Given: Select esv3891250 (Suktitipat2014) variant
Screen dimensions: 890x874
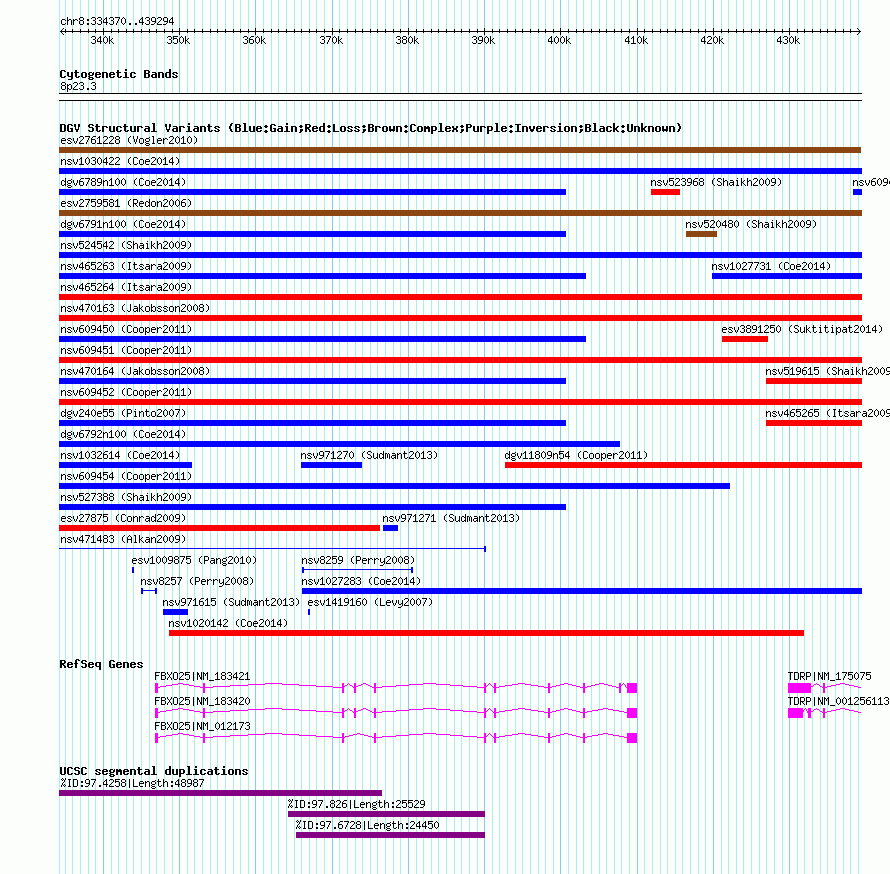Looking at the screenshot, I should click(x=745, y=339).
